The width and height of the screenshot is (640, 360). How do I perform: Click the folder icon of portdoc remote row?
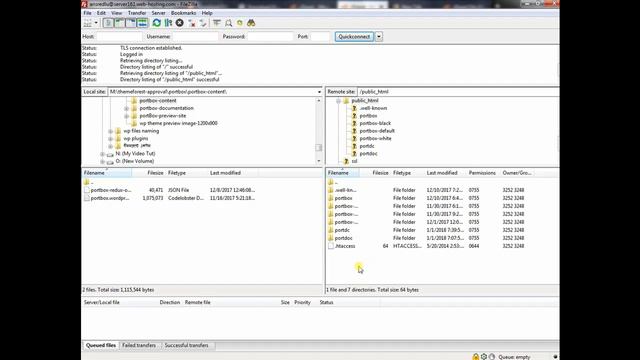[x=331, y=238]
